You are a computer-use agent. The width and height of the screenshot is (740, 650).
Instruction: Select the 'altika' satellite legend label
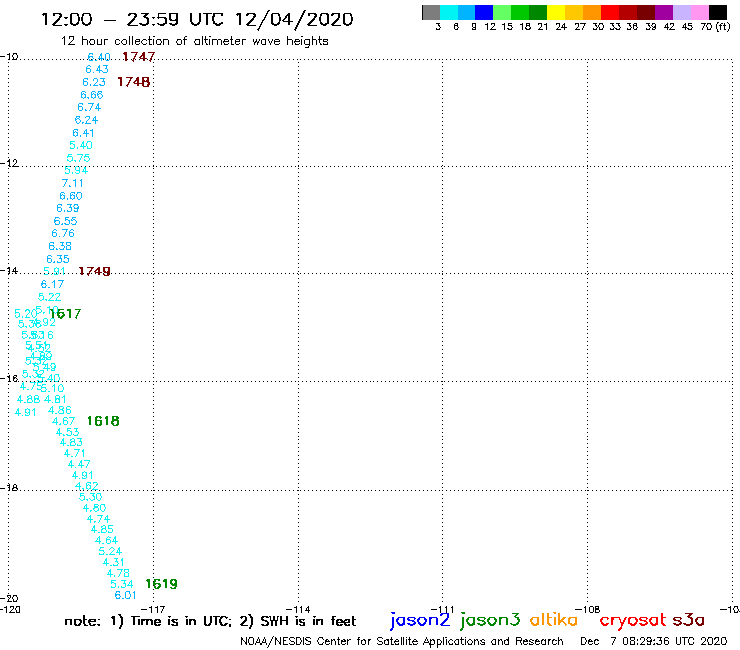click(x=554, y=620)
